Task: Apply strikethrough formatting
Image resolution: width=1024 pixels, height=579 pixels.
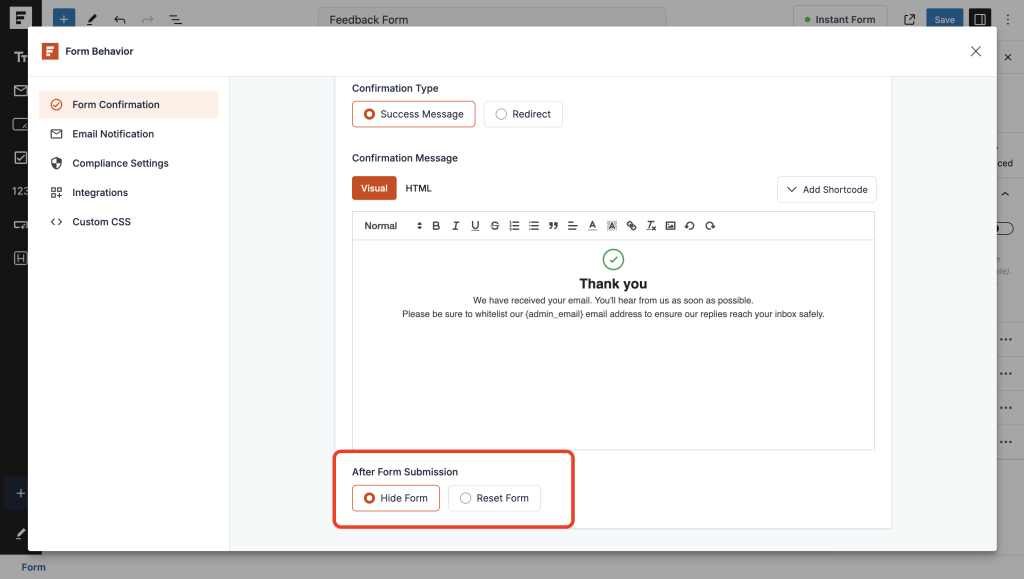Action: click(494, 225)
